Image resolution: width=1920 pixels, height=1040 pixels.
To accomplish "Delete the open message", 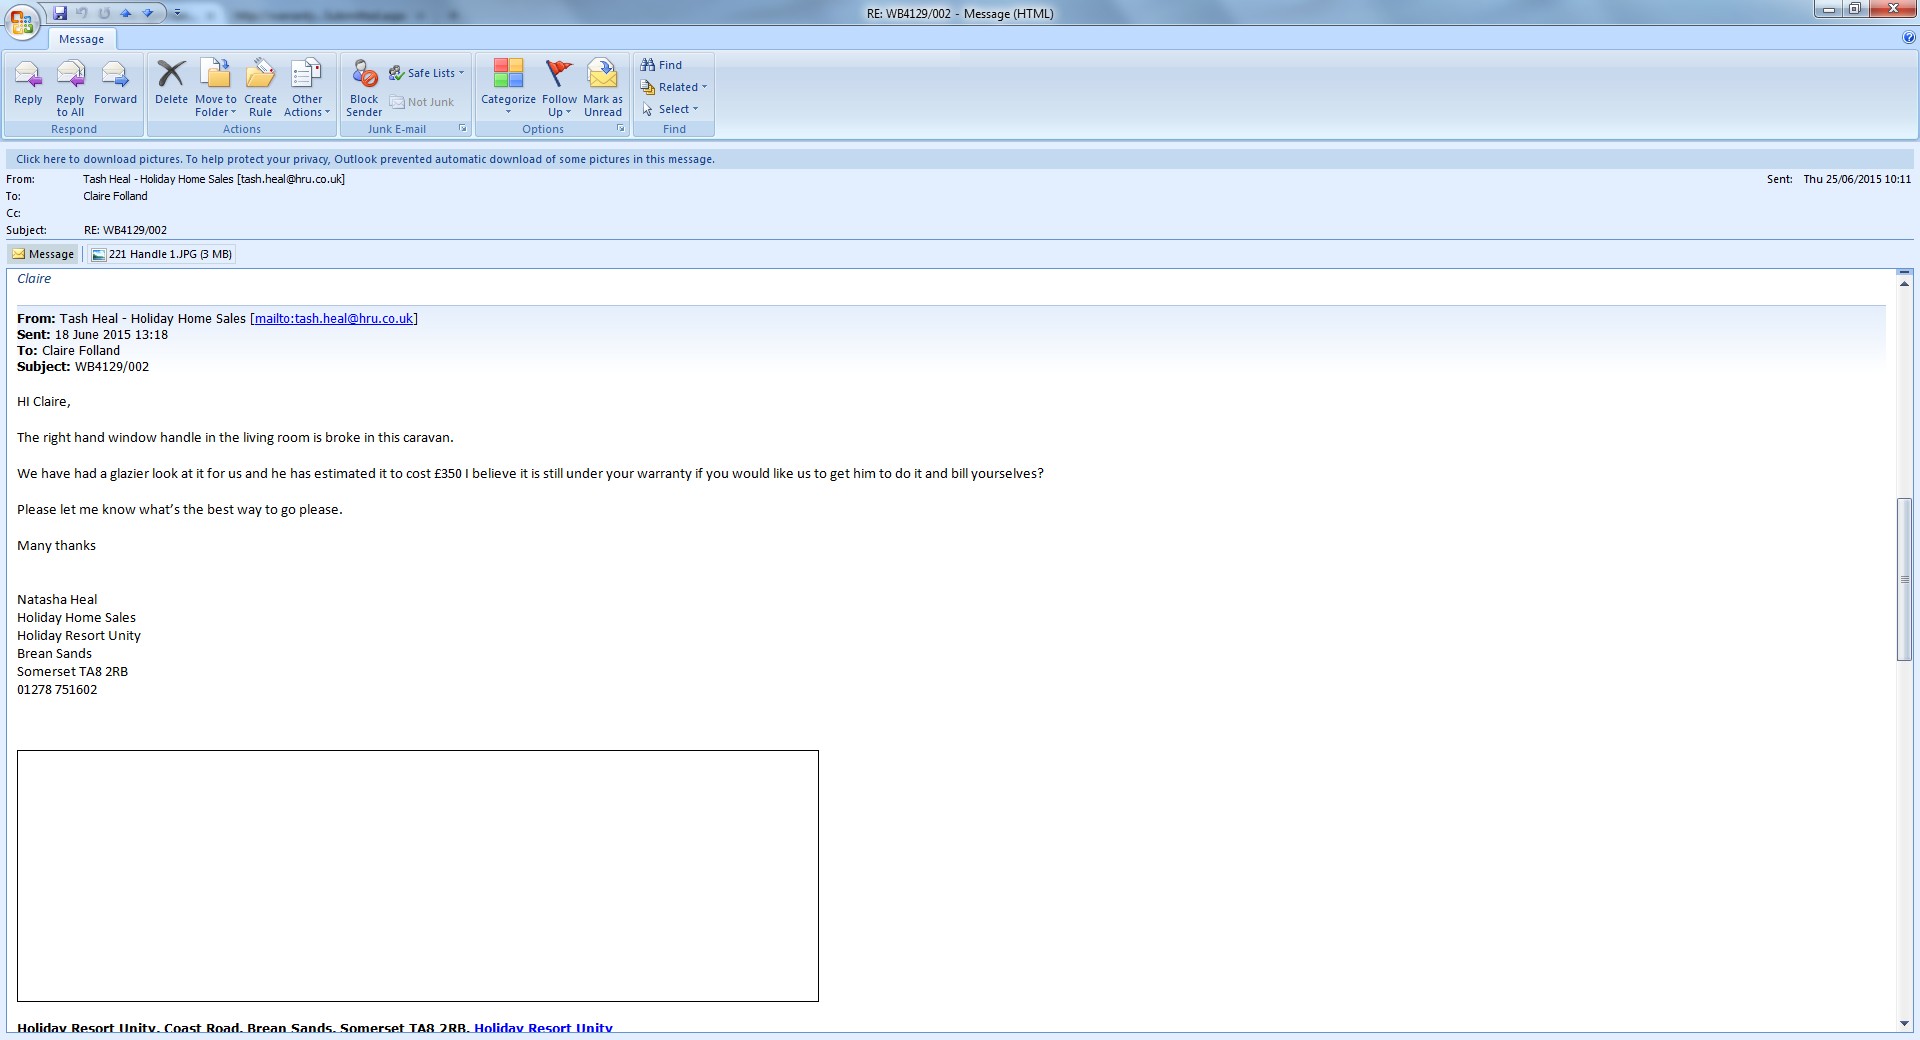I will (x=171, y=83).
